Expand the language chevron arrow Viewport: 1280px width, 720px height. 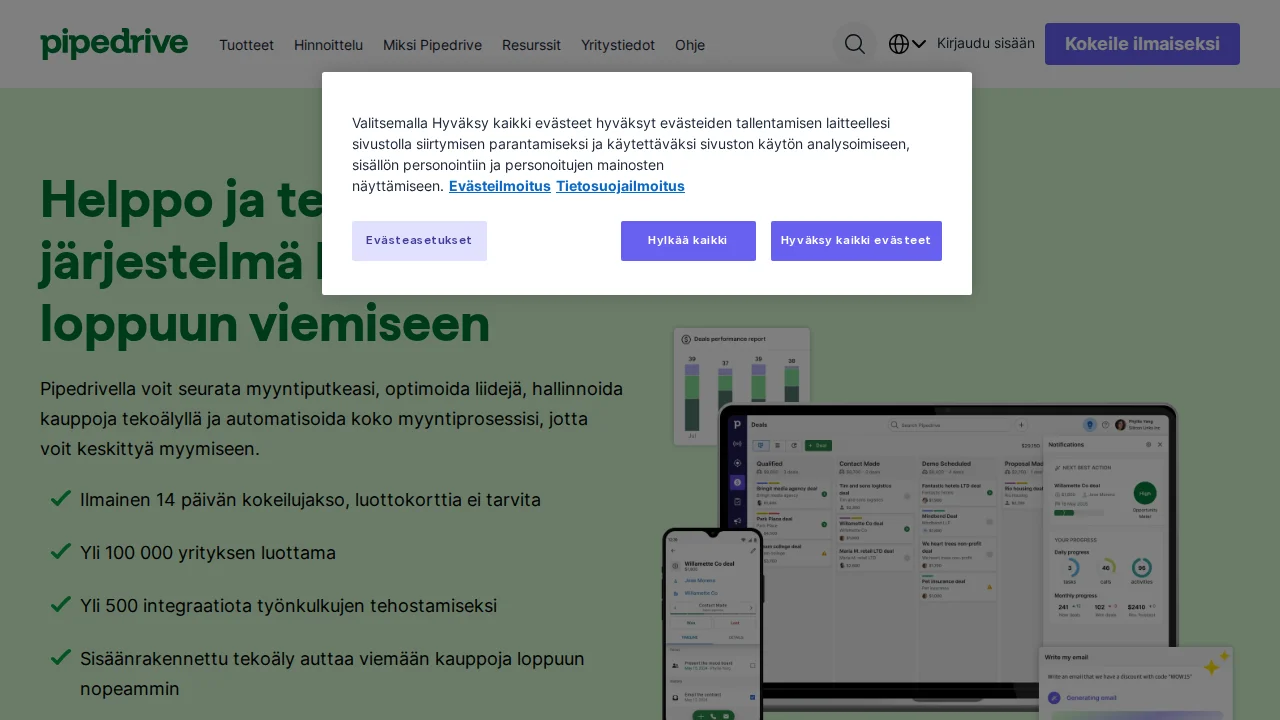point(919,44)
